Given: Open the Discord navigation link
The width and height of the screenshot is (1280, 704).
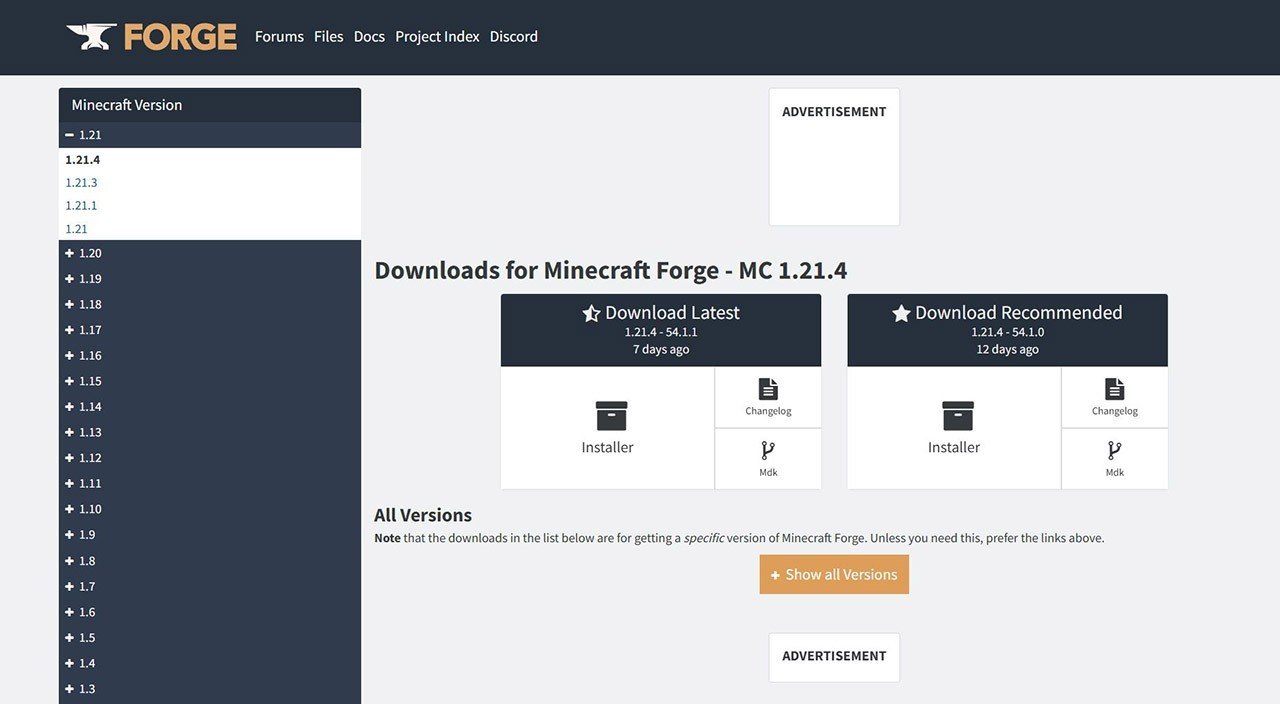Looking at the screenshot, I should [x=514, y=37].
